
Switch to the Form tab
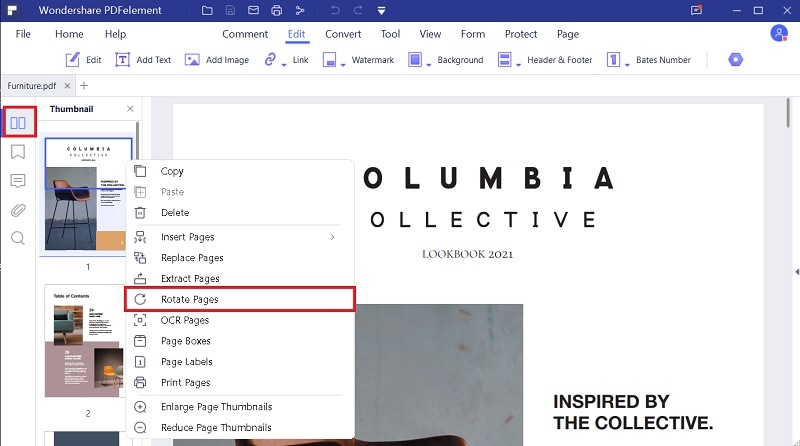point(473,34)
